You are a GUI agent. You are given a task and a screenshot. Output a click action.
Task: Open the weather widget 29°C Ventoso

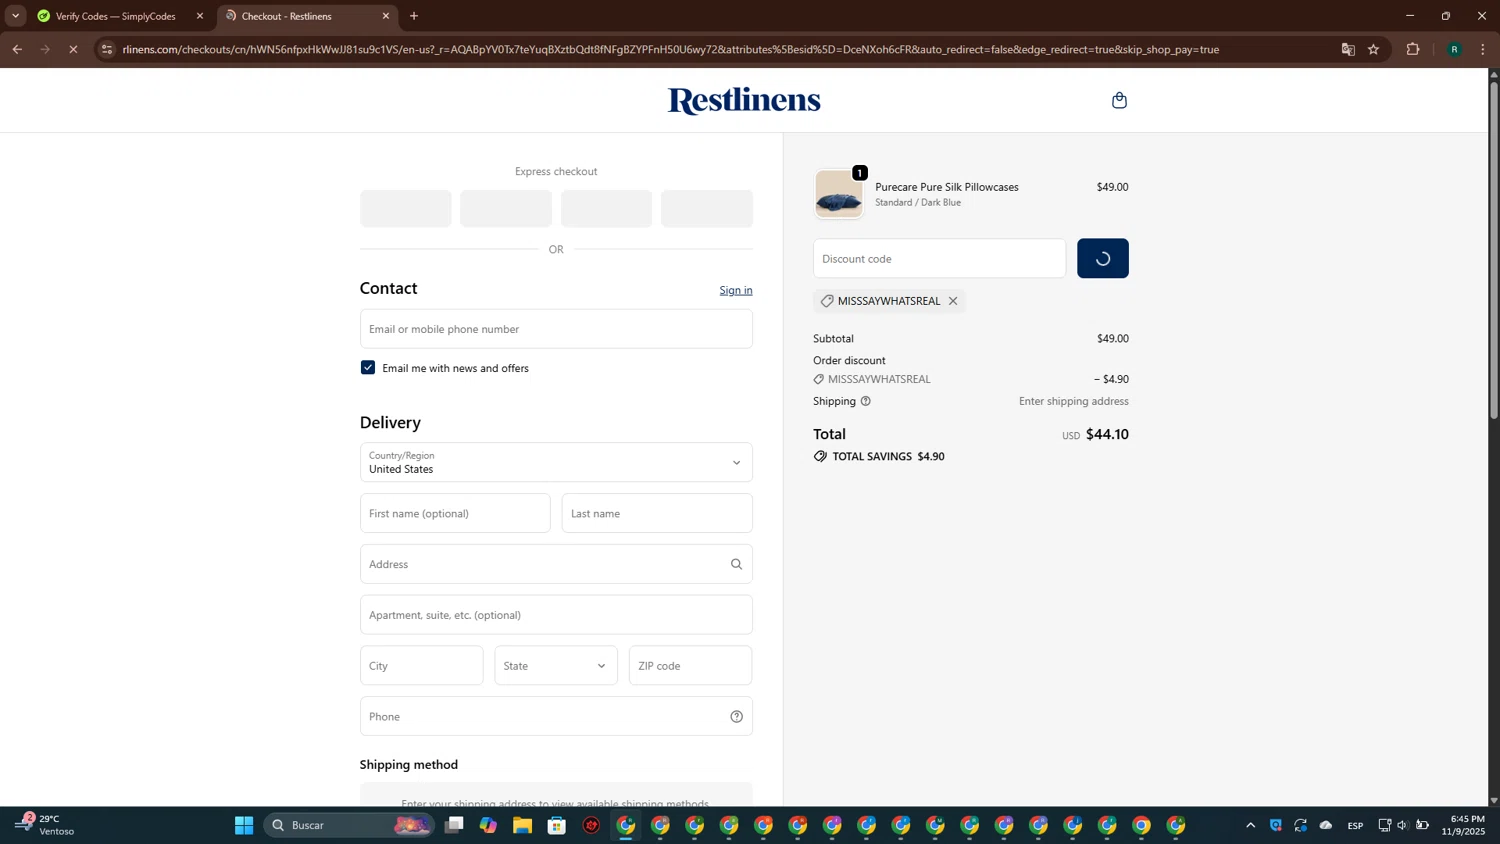pyautogui.click(x=45, y=825)
